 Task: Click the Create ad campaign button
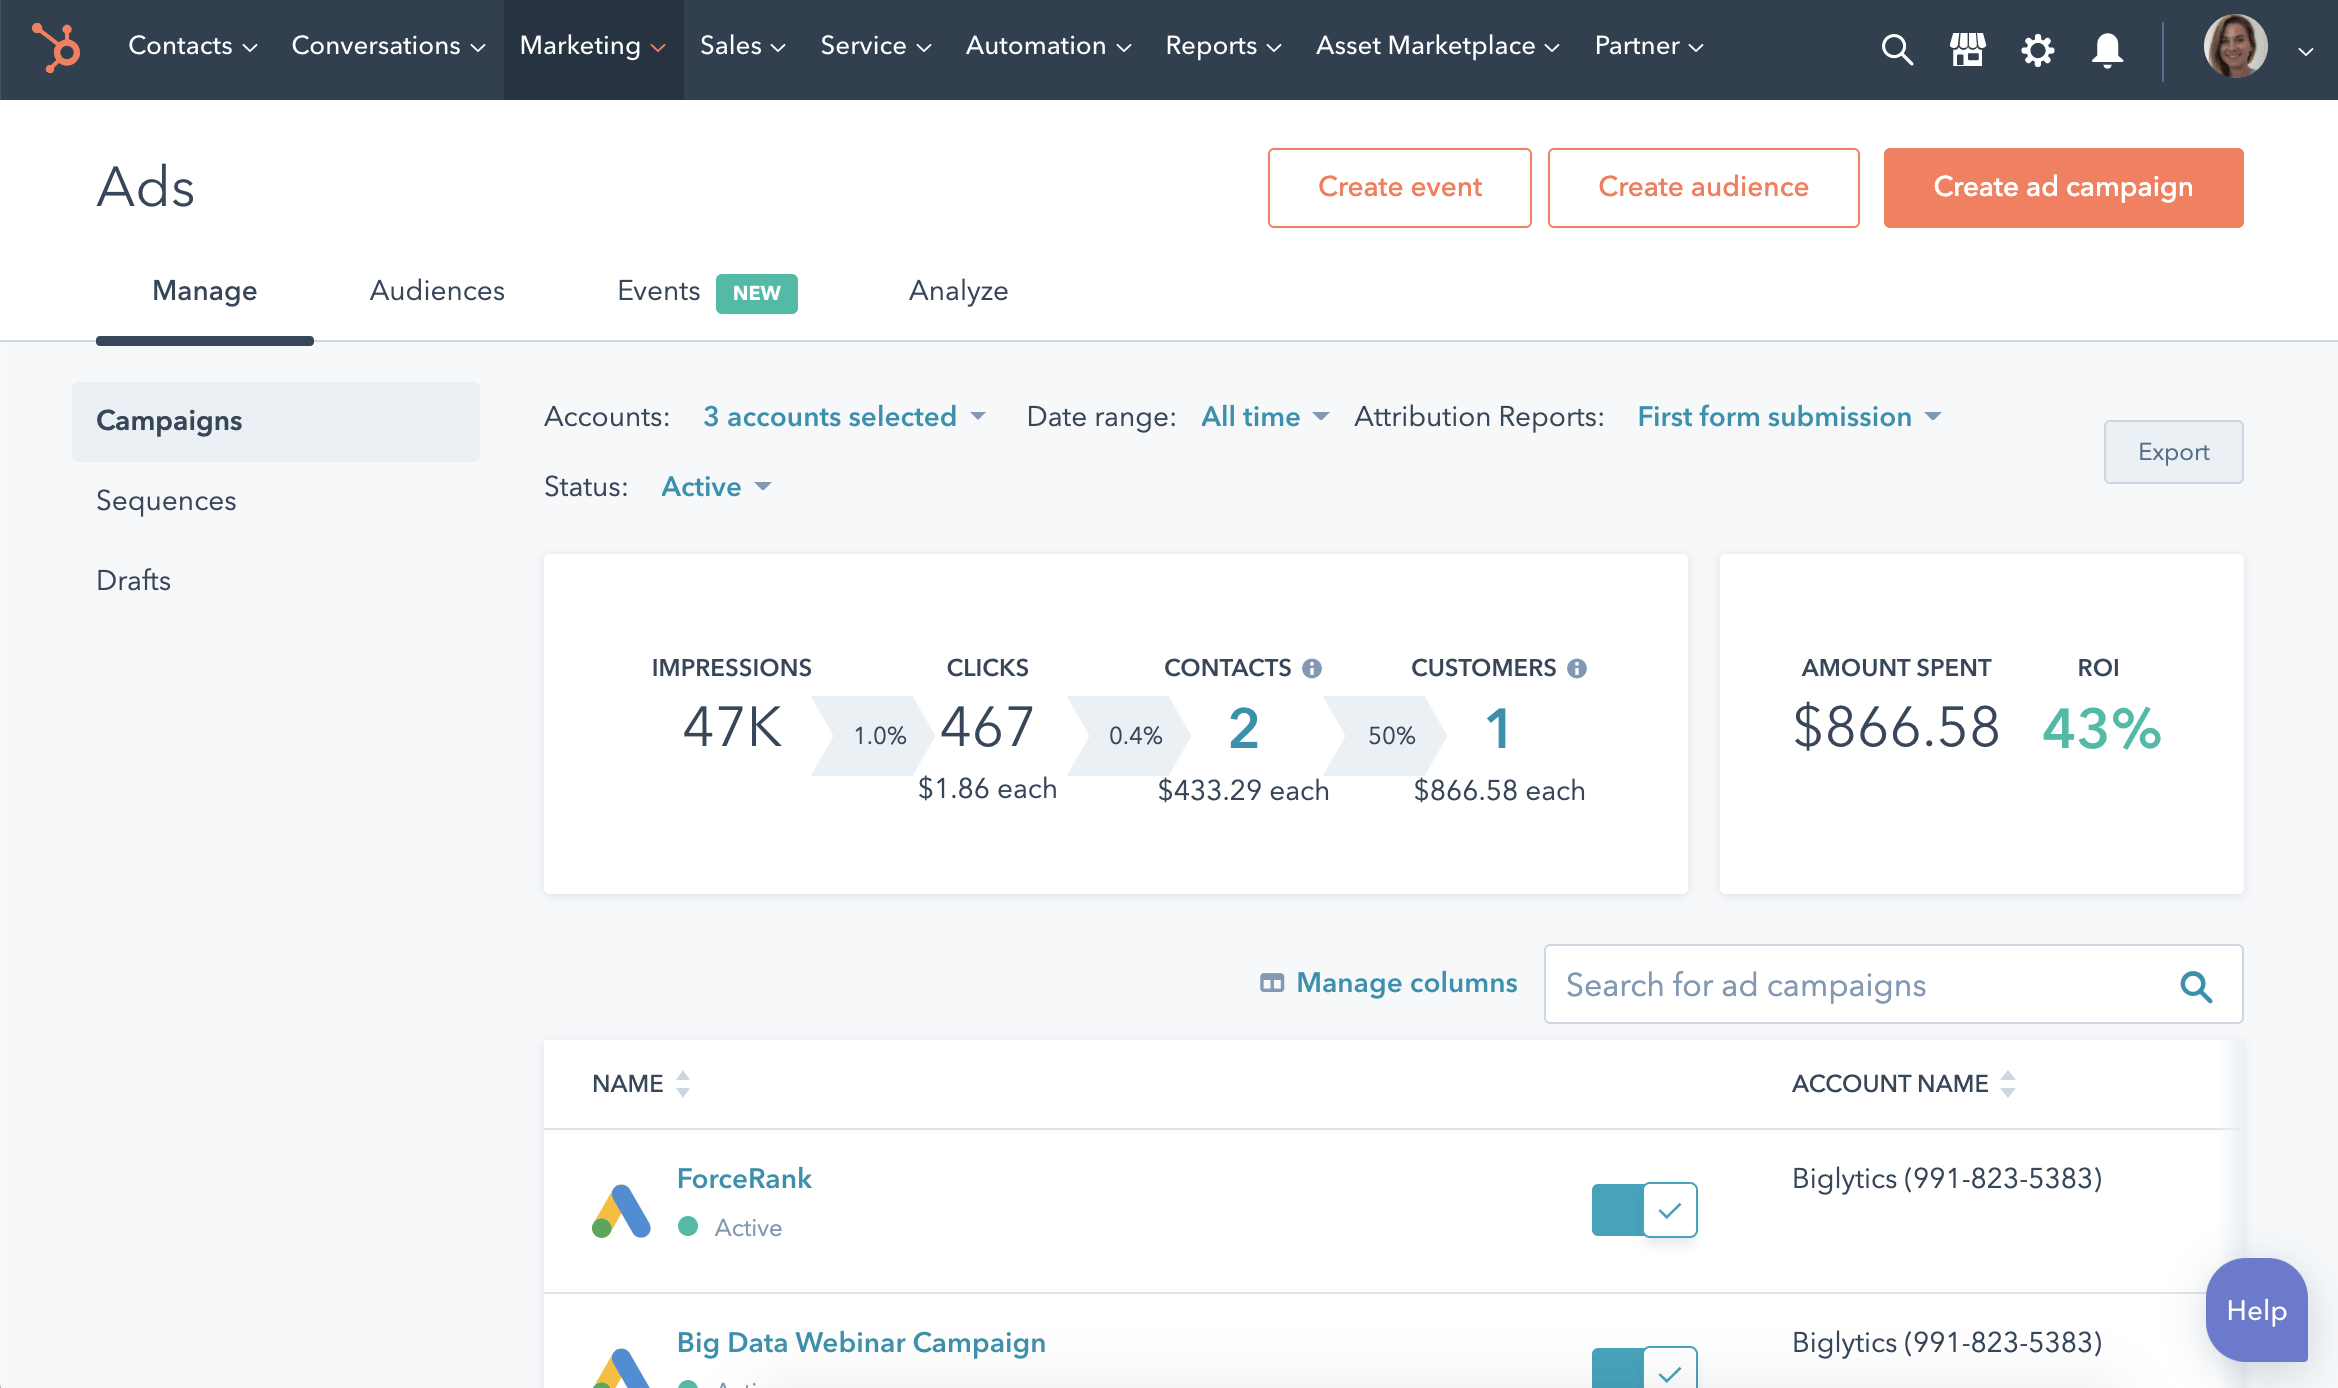pos(2062,187)
